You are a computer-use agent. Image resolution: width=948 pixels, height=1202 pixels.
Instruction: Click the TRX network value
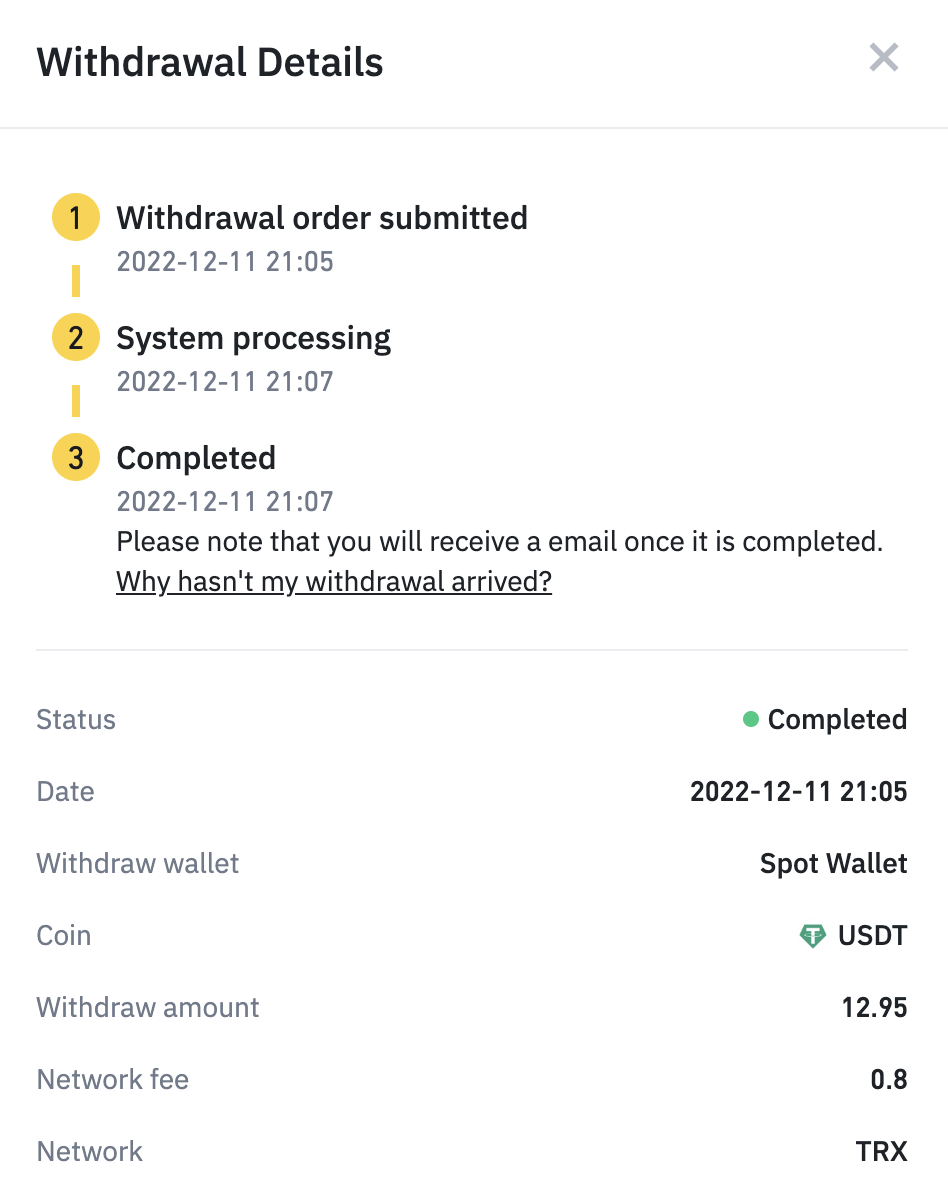(x=882, y=1151)
